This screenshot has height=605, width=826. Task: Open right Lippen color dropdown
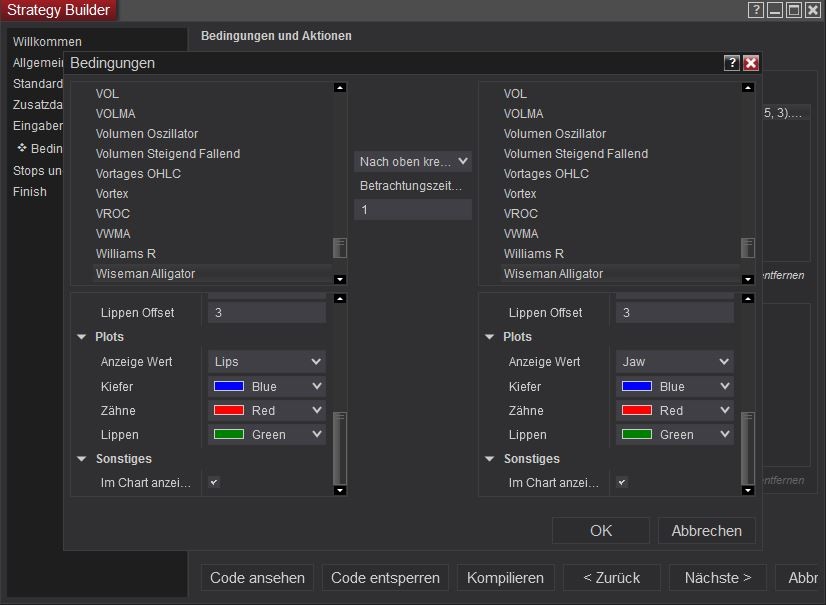tap(674, 435)
